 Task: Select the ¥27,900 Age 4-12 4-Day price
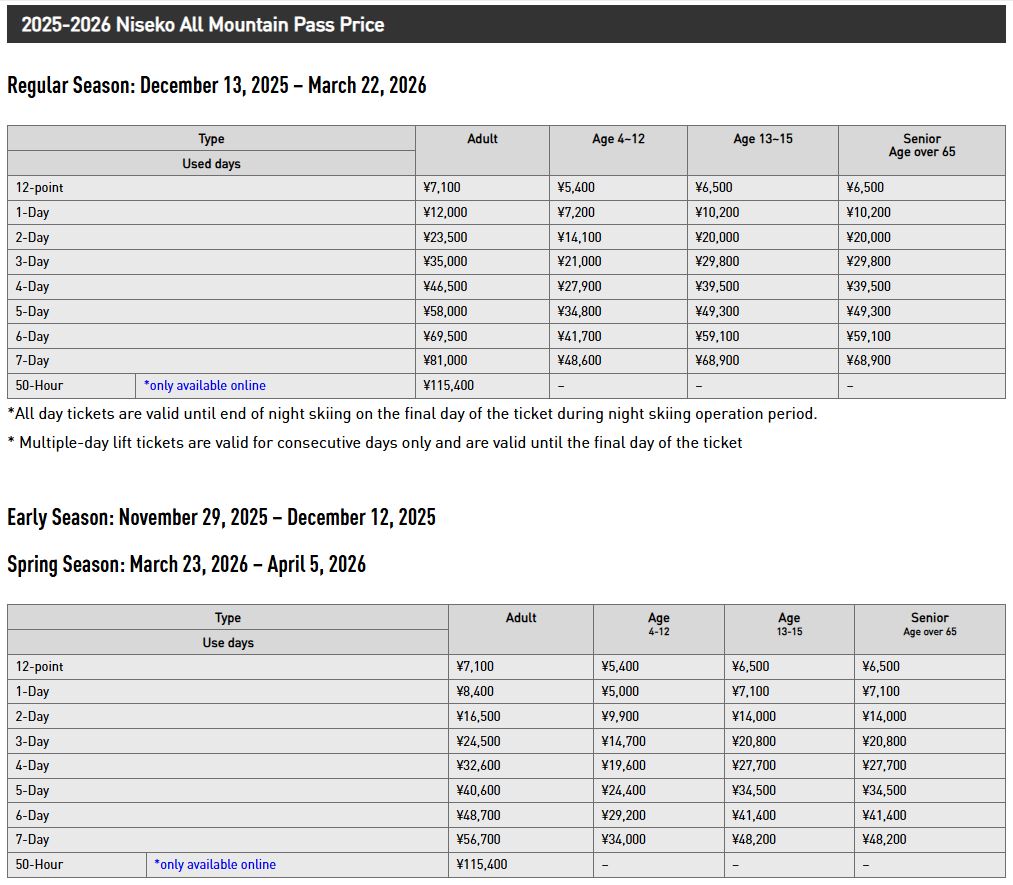(x=580, y=287)
